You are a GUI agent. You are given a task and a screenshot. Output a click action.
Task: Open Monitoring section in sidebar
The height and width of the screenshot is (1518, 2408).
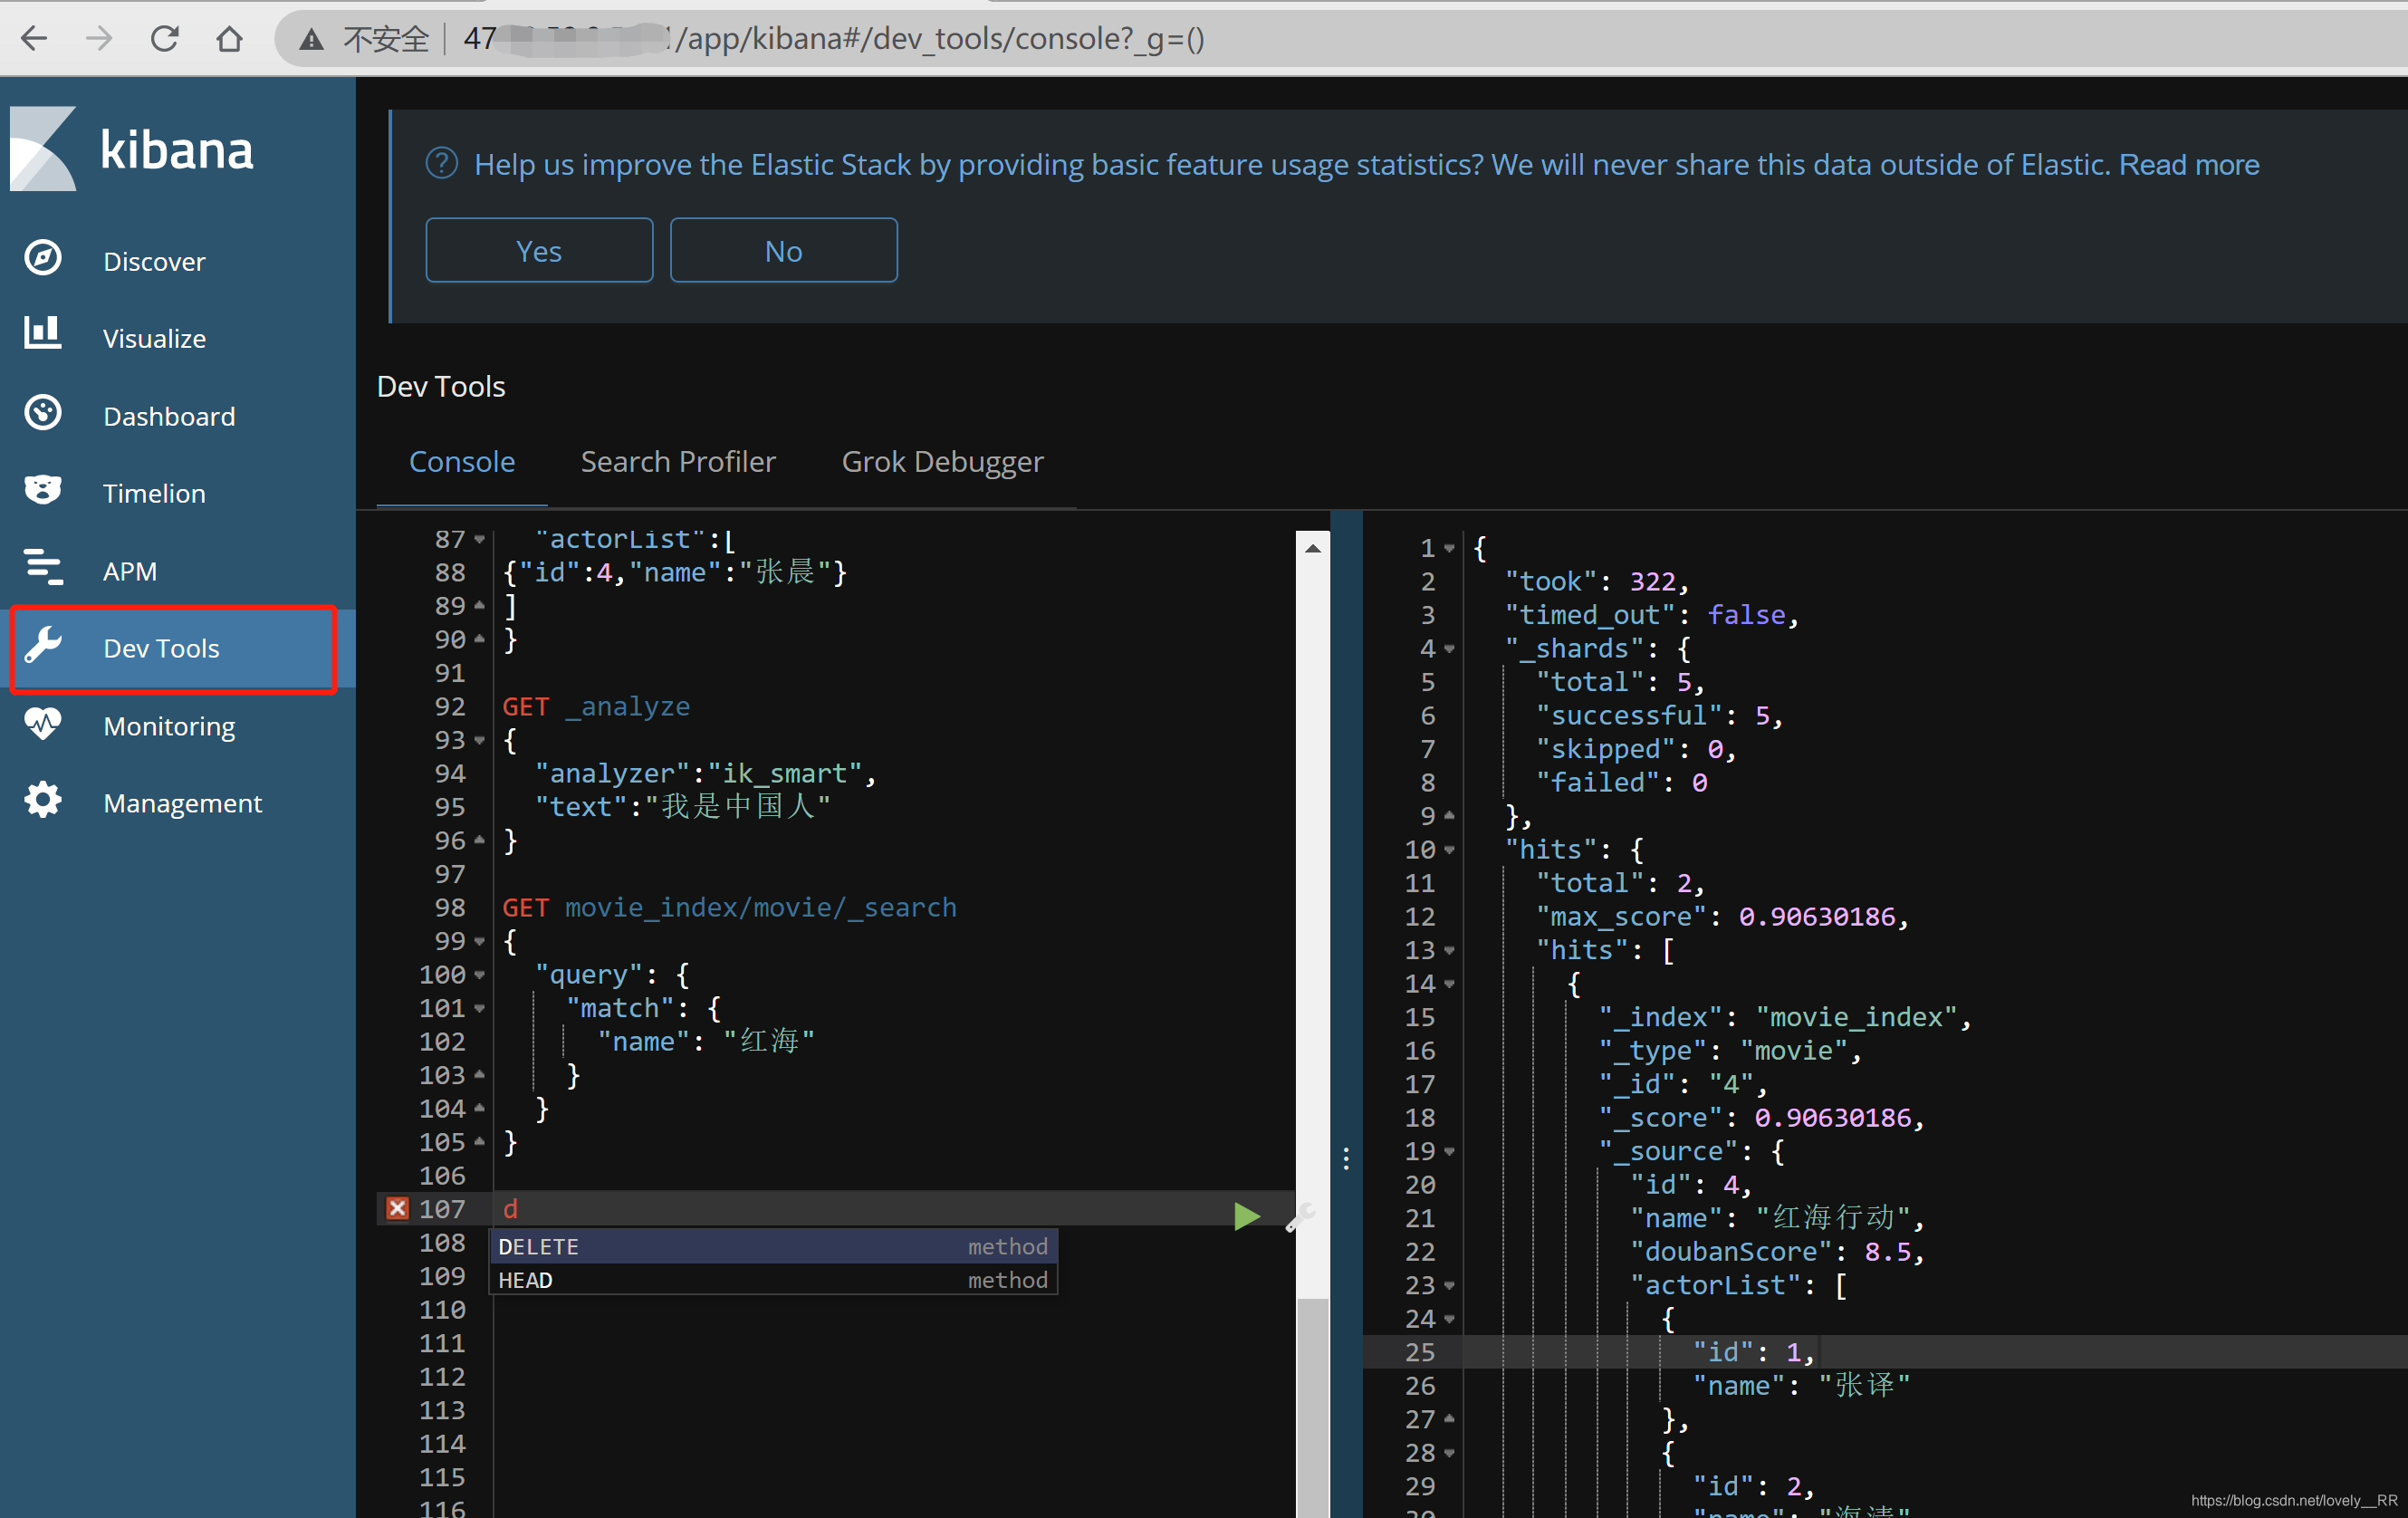tap(169, 725)
